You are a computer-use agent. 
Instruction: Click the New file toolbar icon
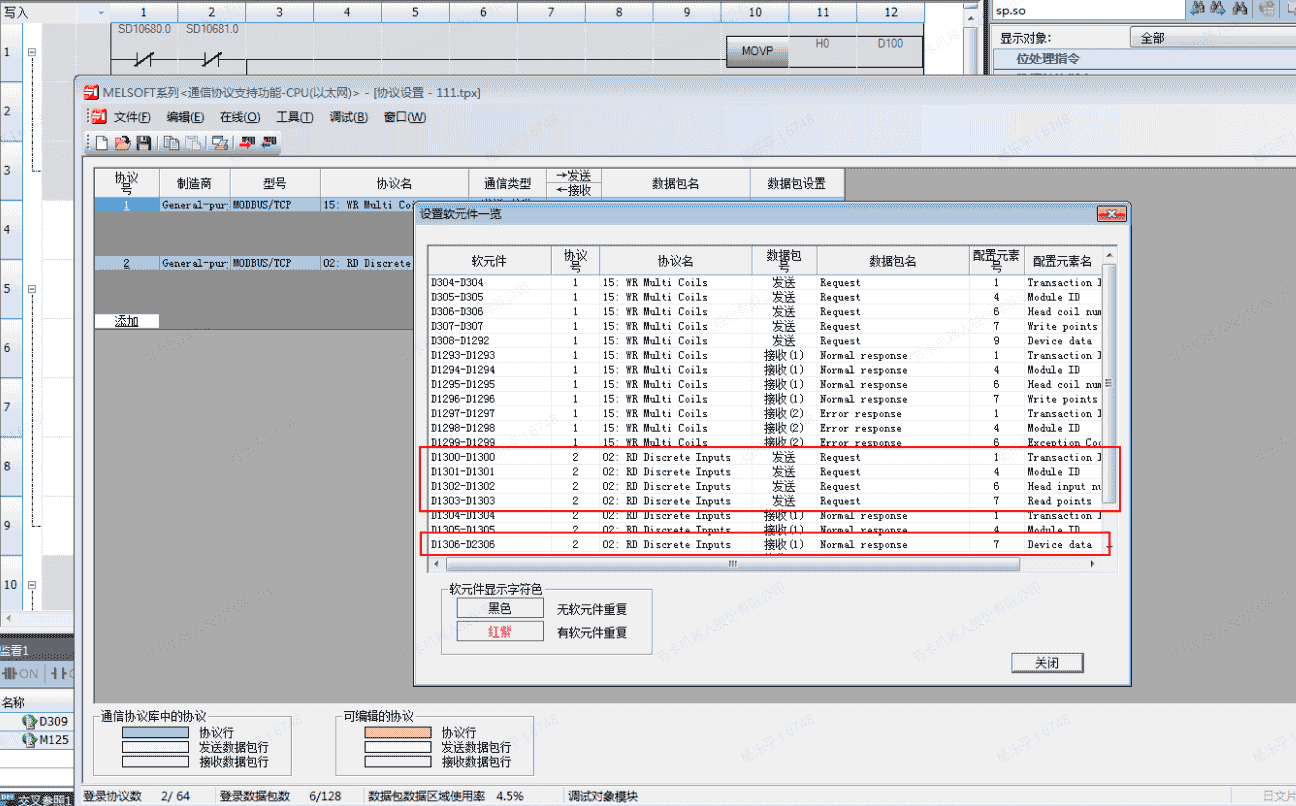[x=102, y=143]
